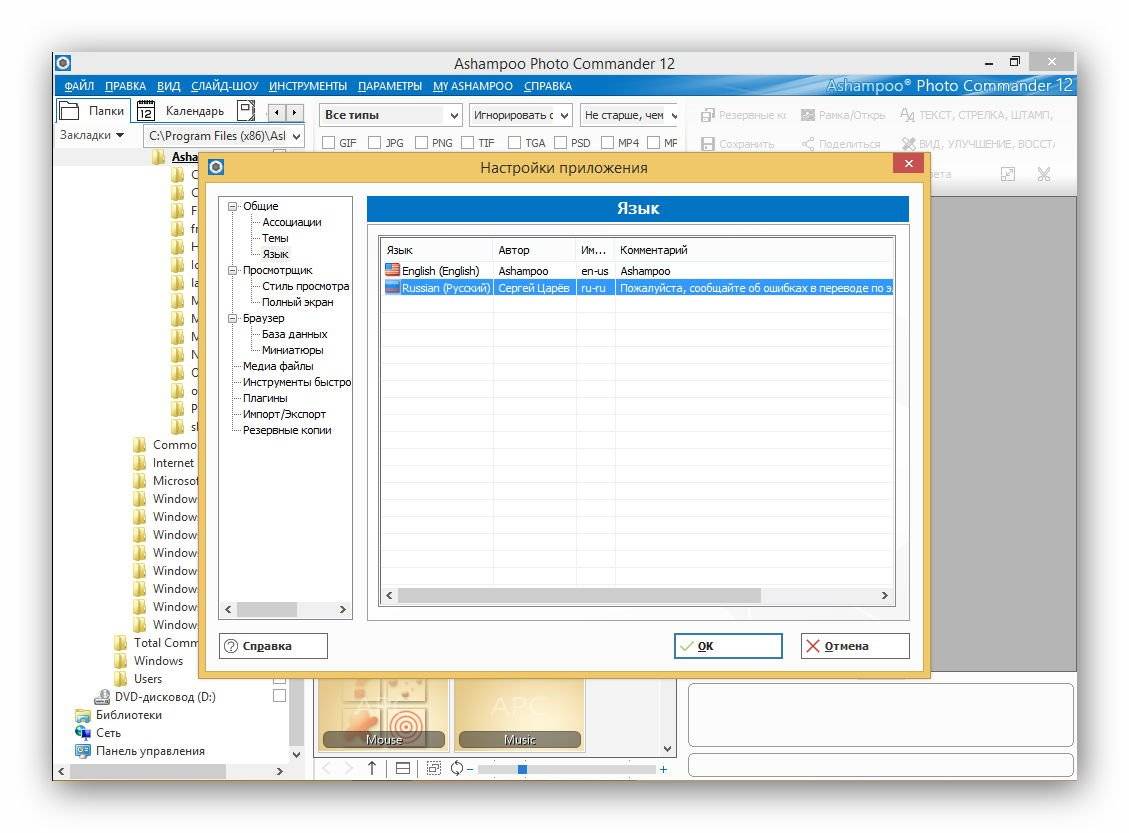Click the settings dialog title bar icon
The width and height of the screenshot is (1129, 833).
216,167
